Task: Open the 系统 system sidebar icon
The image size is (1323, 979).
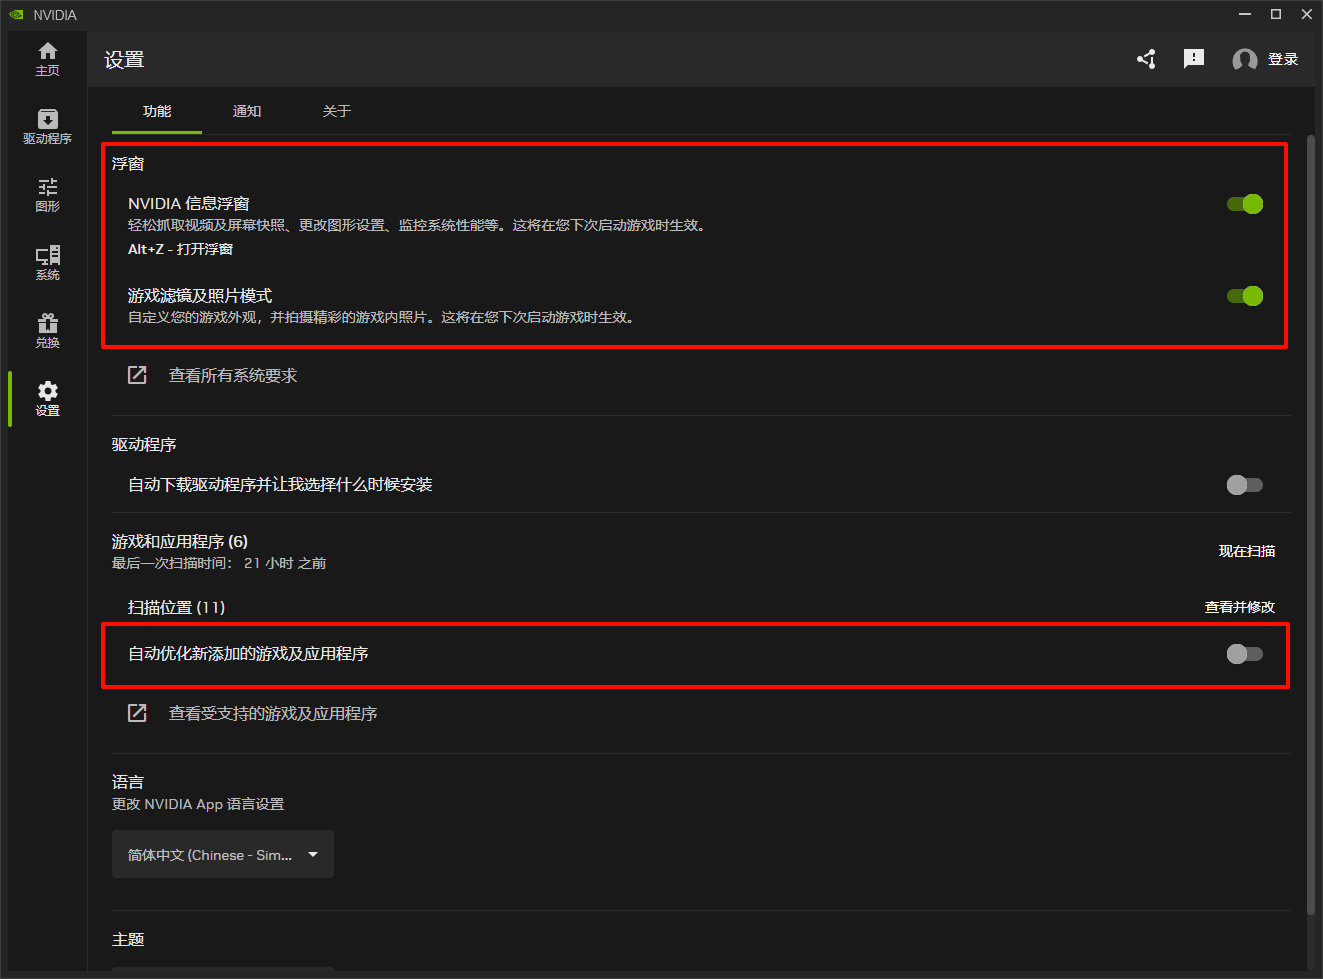Action: pyautogui.click(x=47, y=263)
